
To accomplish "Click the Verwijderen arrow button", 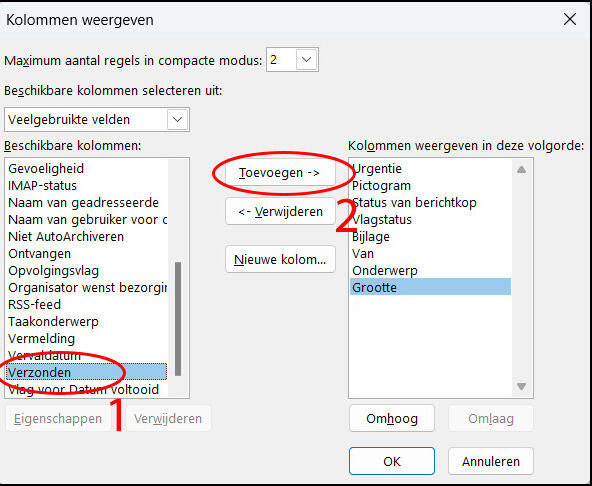I will point(280,211).
